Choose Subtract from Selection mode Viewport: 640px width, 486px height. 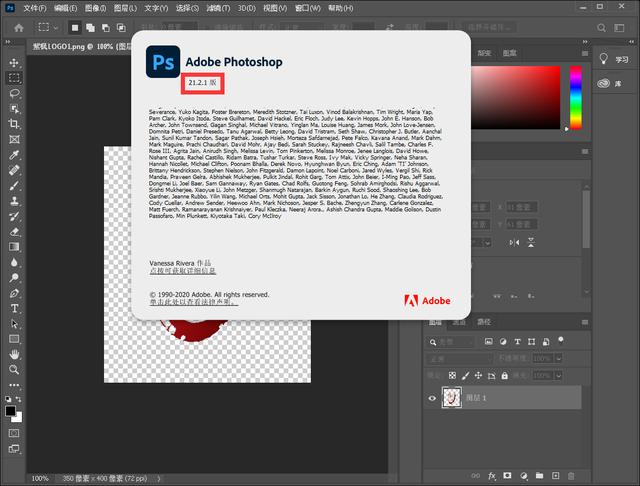(106, 28)
